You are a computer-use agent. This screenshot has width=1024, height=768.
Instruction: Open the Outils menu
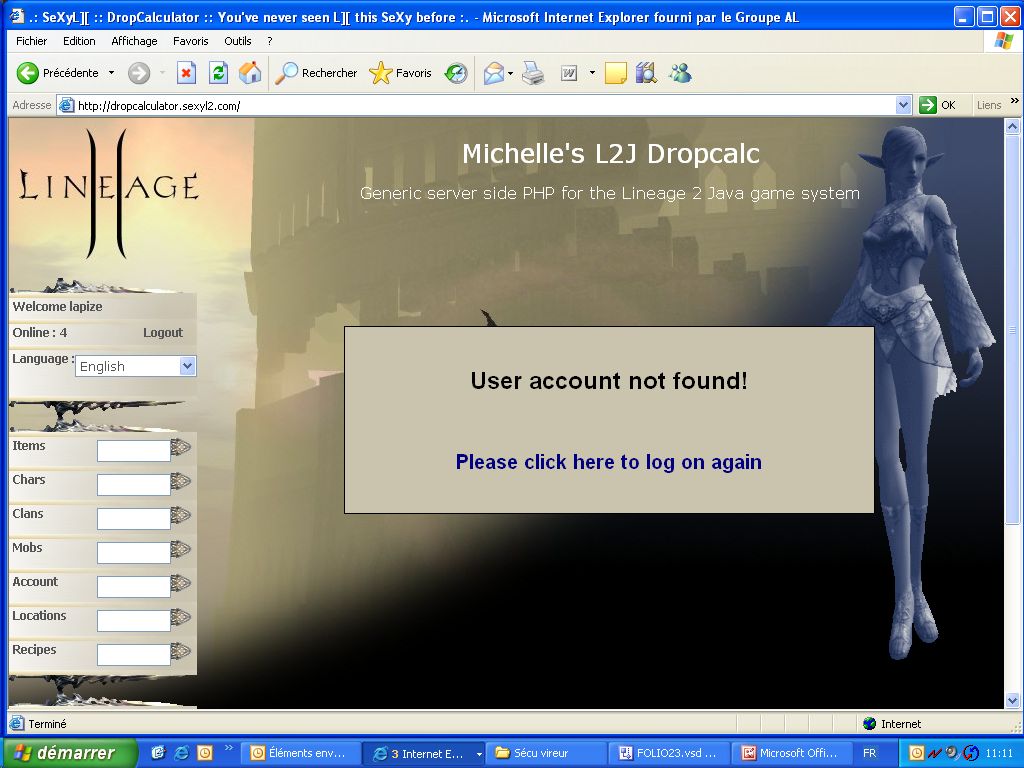pos(238,41)
